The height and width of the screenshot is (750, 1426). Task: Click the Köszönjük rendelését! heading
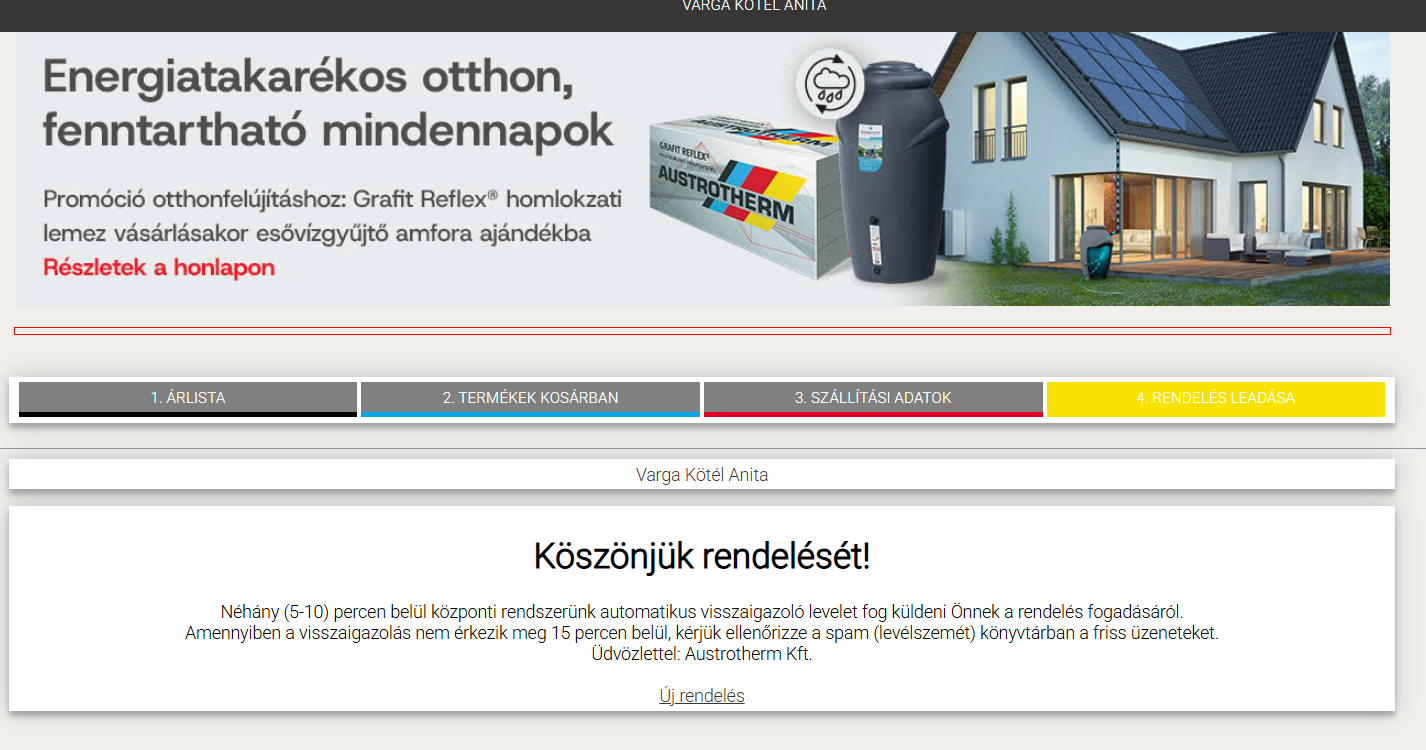coord(702,556)
